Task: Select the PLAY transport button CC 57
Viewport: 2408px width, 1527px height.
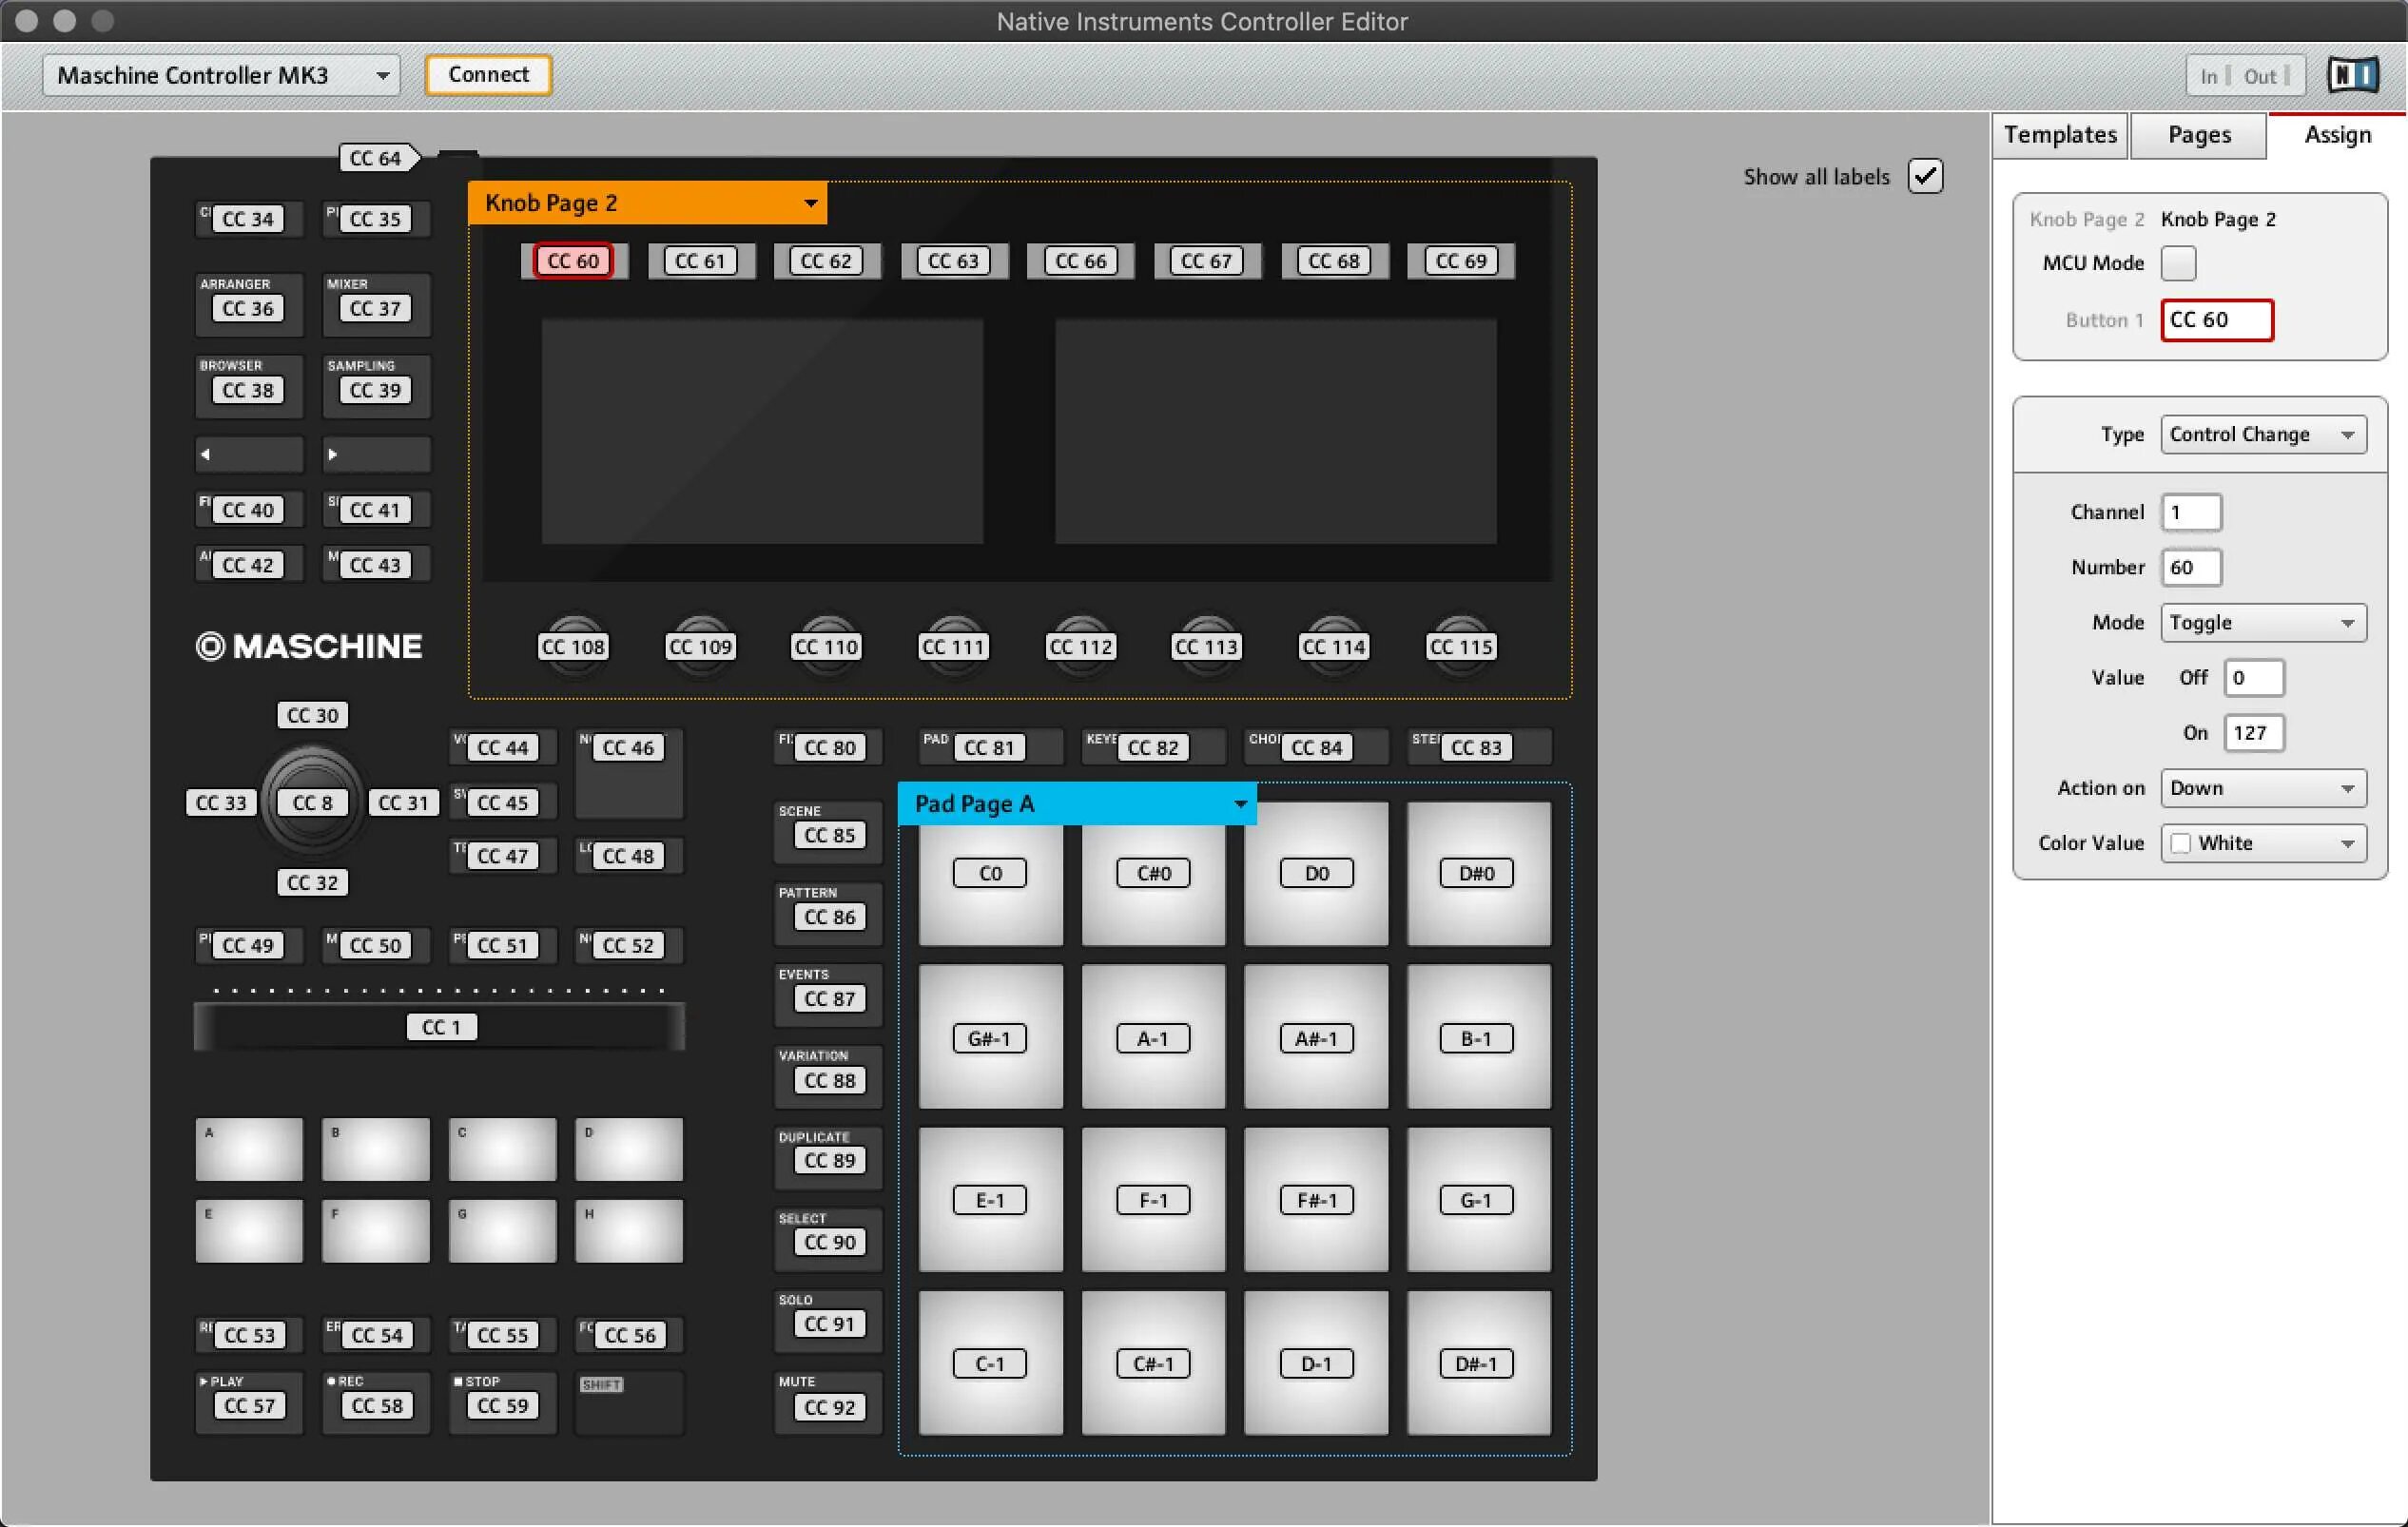Action: tap(249, 1405)
